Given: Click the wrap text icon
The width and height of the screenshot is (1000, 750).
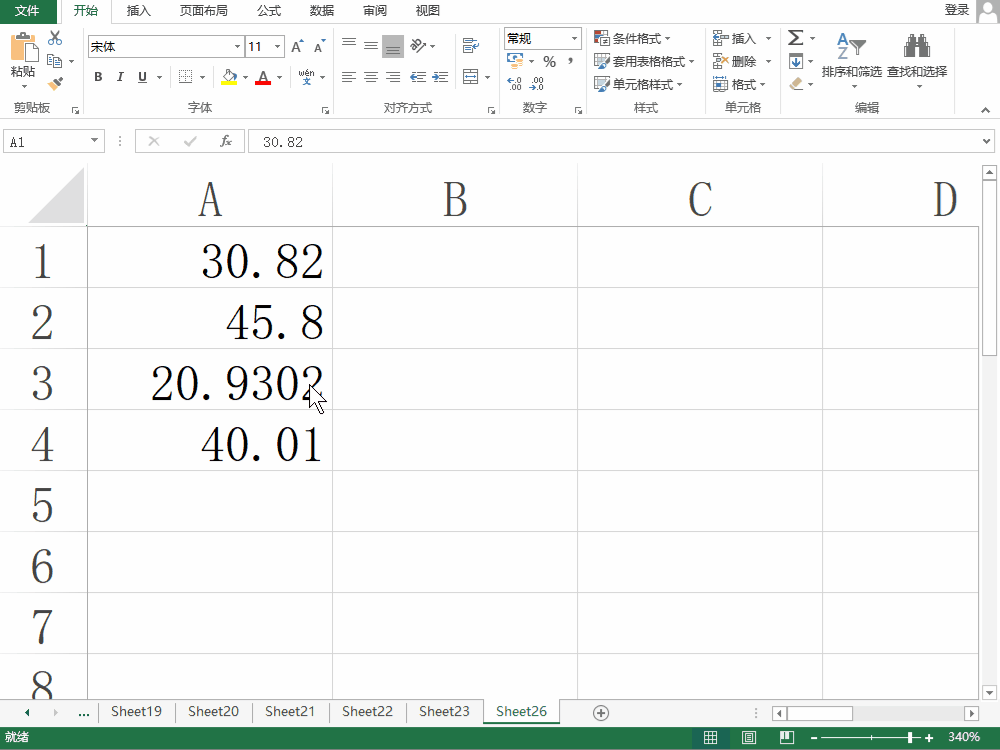Looking at the screenshot, I should [470, 45].
